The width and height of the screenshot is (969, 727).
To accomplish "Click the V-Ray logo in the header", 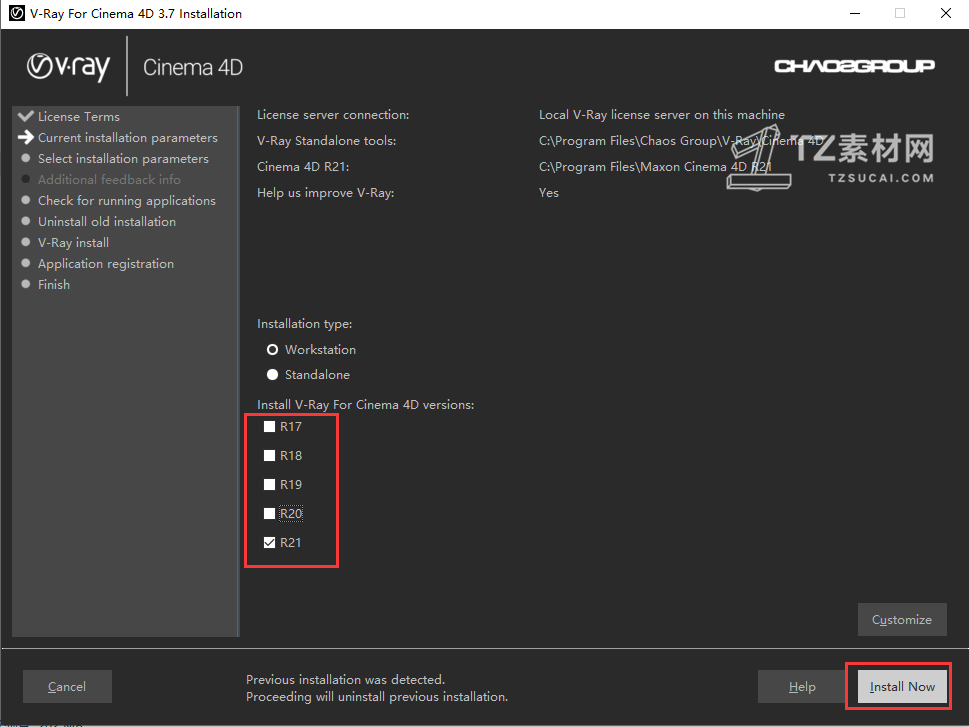I will click(69, 67).
